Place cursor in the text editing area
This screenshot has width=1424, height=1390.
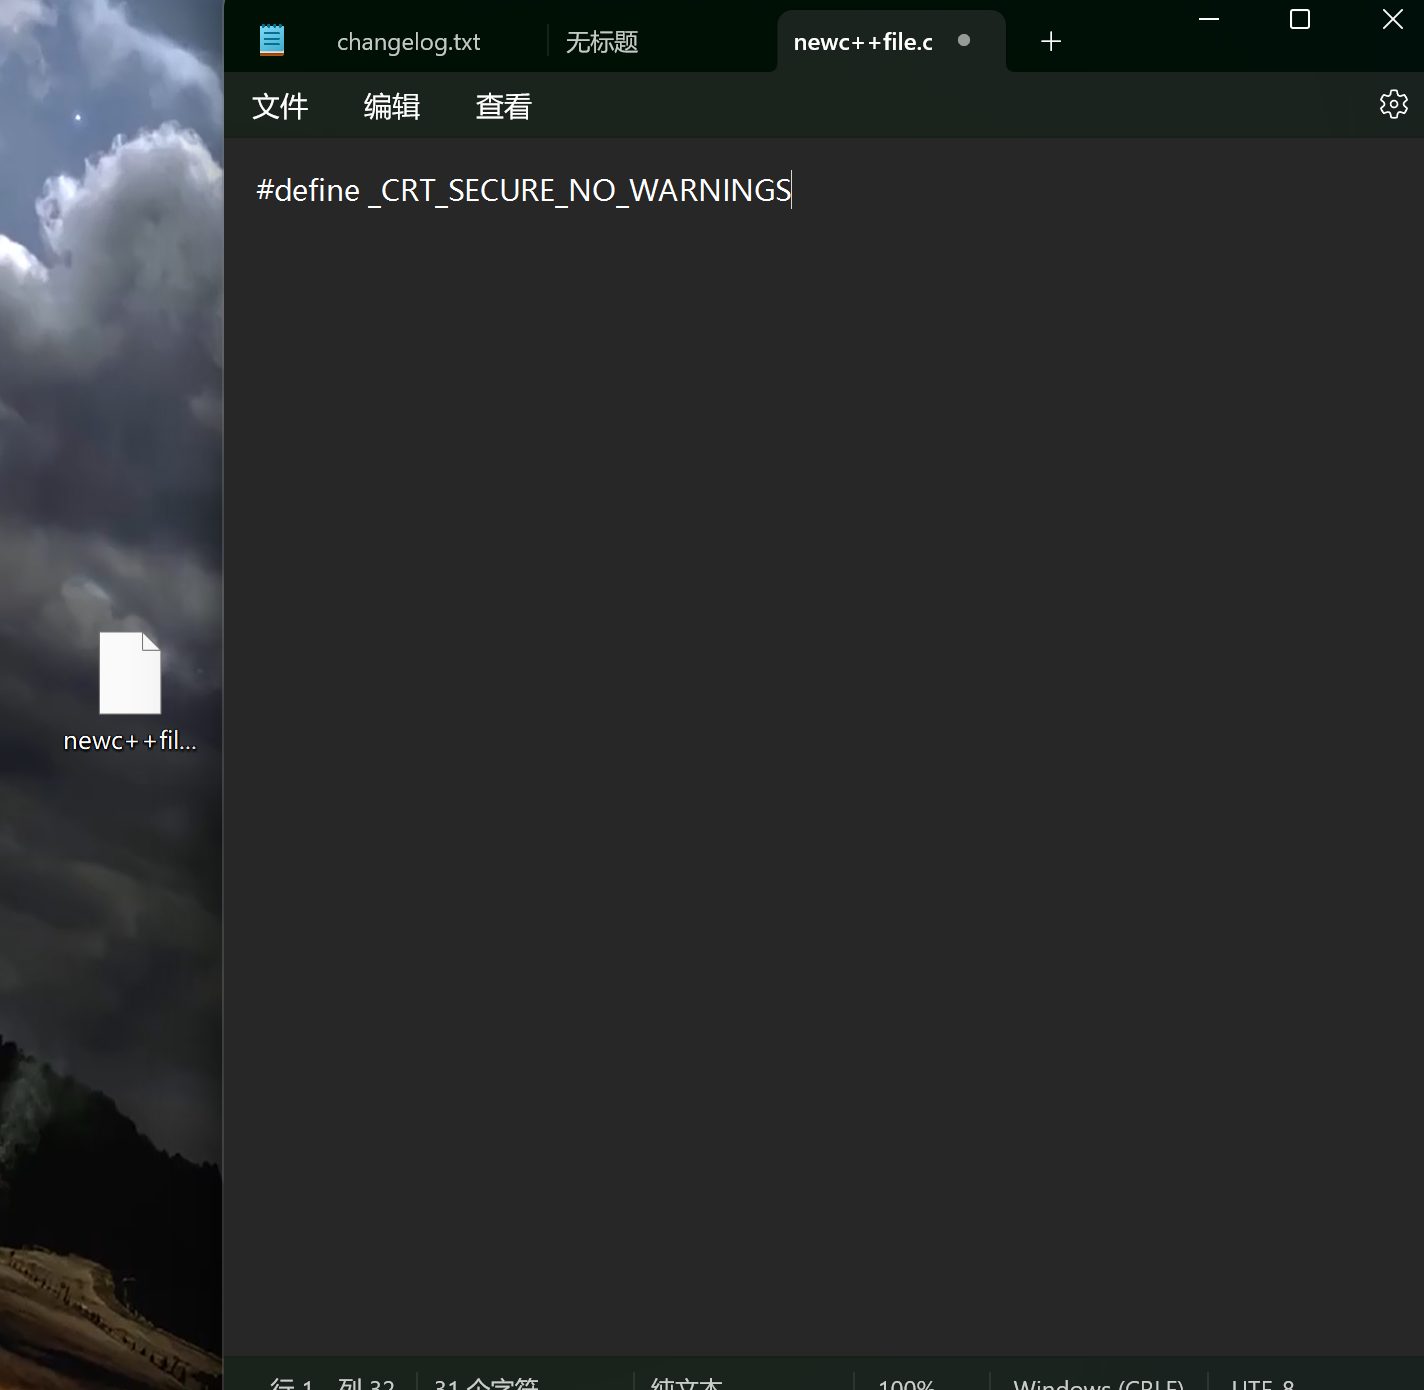pos(800,600)
